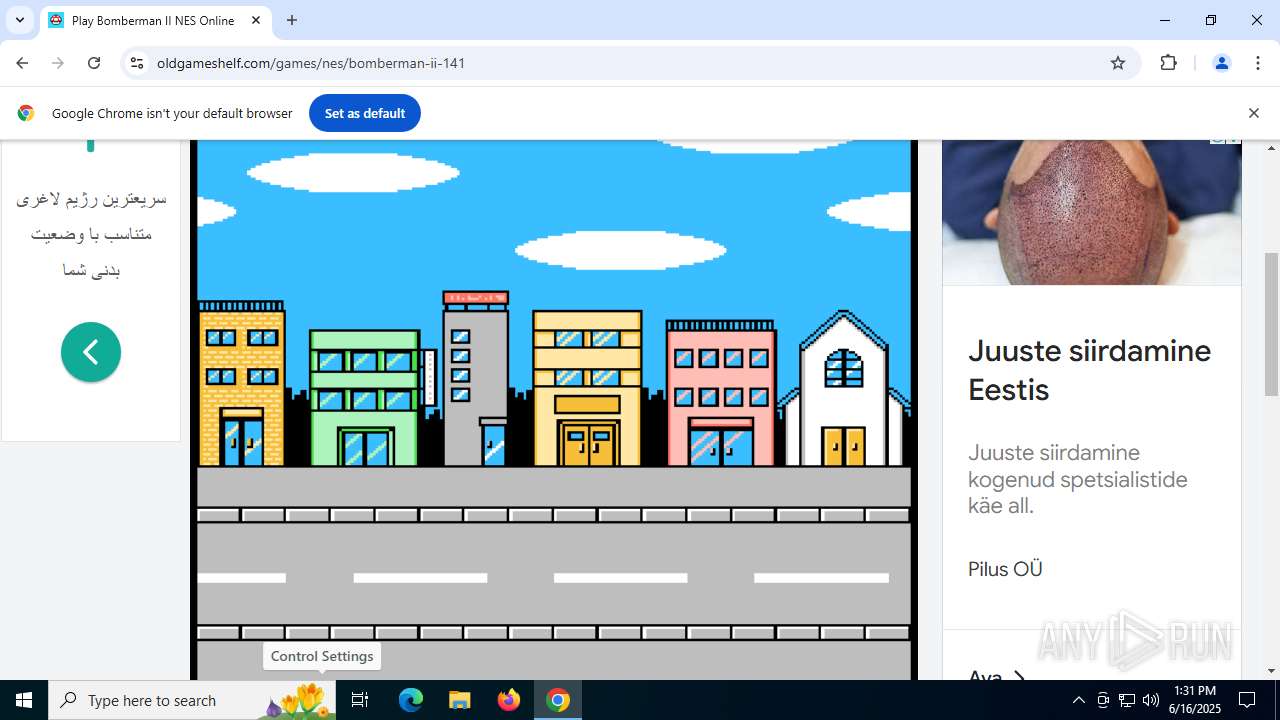
Task: Open the Chrome profile avatar
Action: [1221, 63]
